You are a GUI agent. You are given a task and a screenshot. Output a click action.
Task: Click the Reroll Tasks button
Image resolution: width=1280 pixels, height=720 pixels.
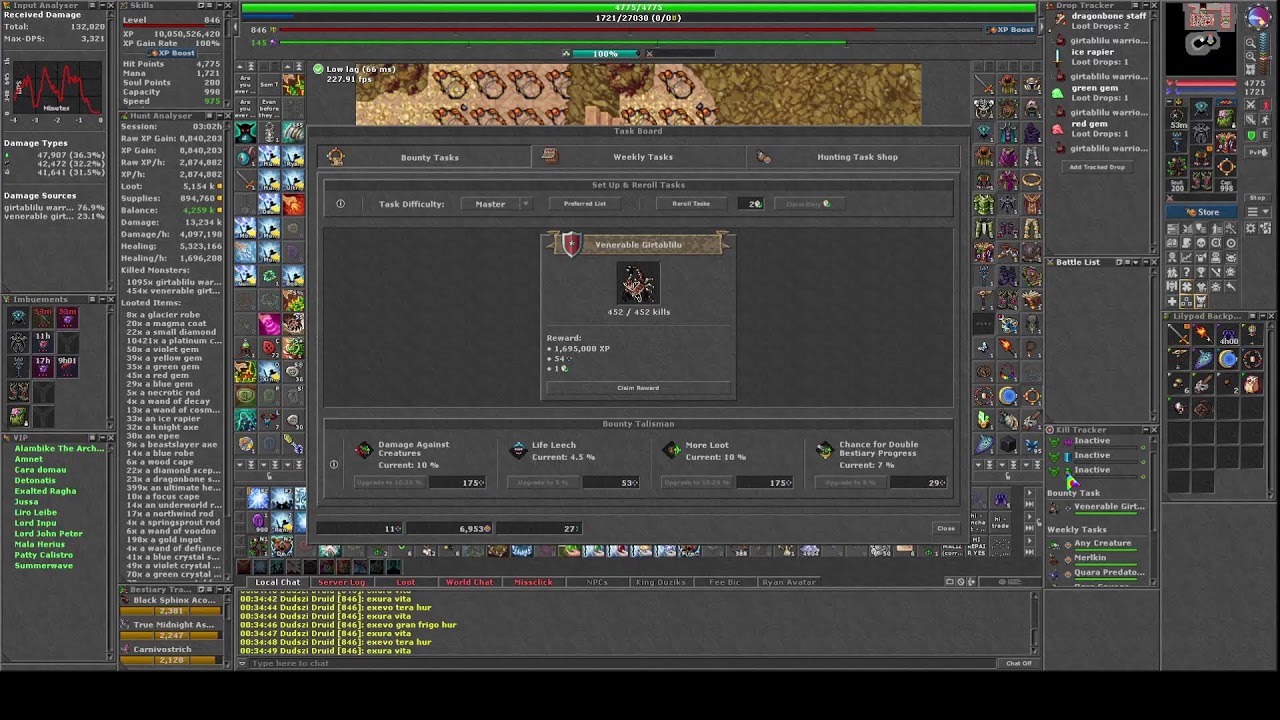[x=691, y=204]
